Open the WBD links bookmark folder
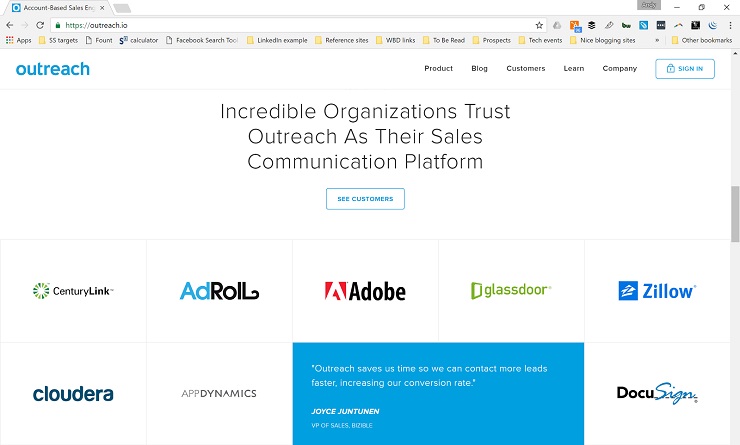This screenshot has height=445, width=740. point(395,40)
